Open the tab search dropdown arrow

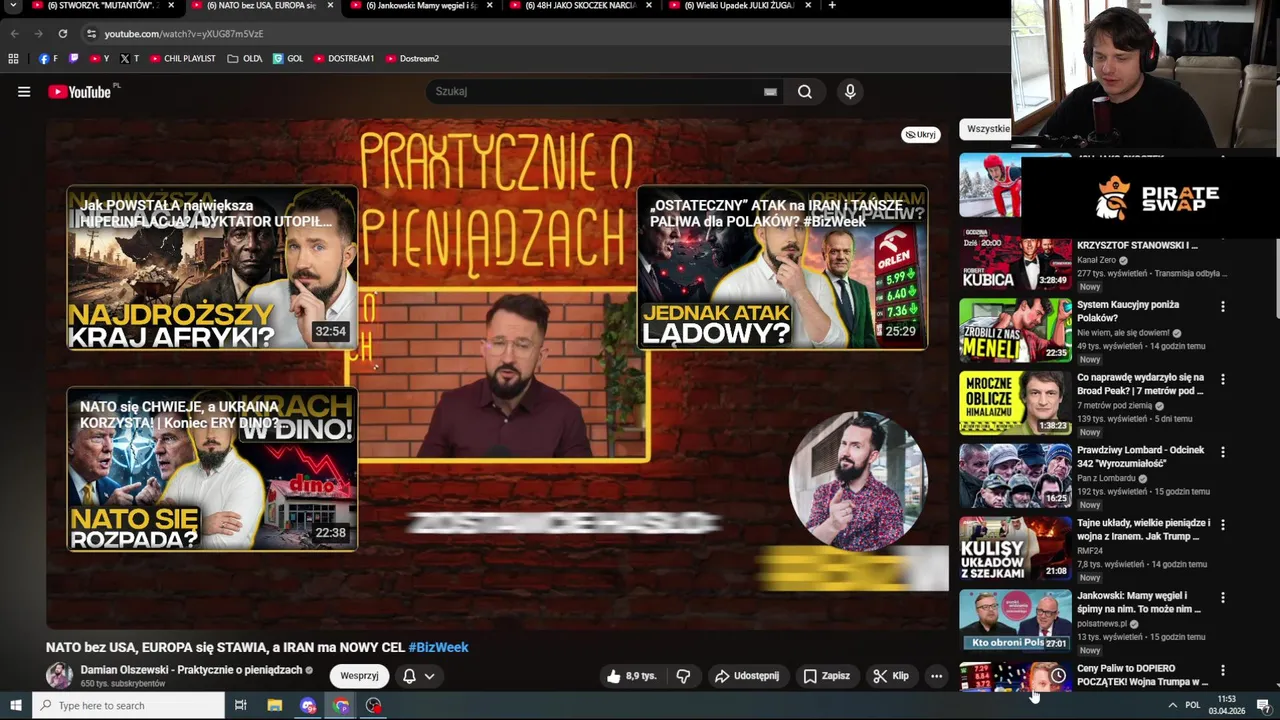pyautogui.click(x=13, y=6)
